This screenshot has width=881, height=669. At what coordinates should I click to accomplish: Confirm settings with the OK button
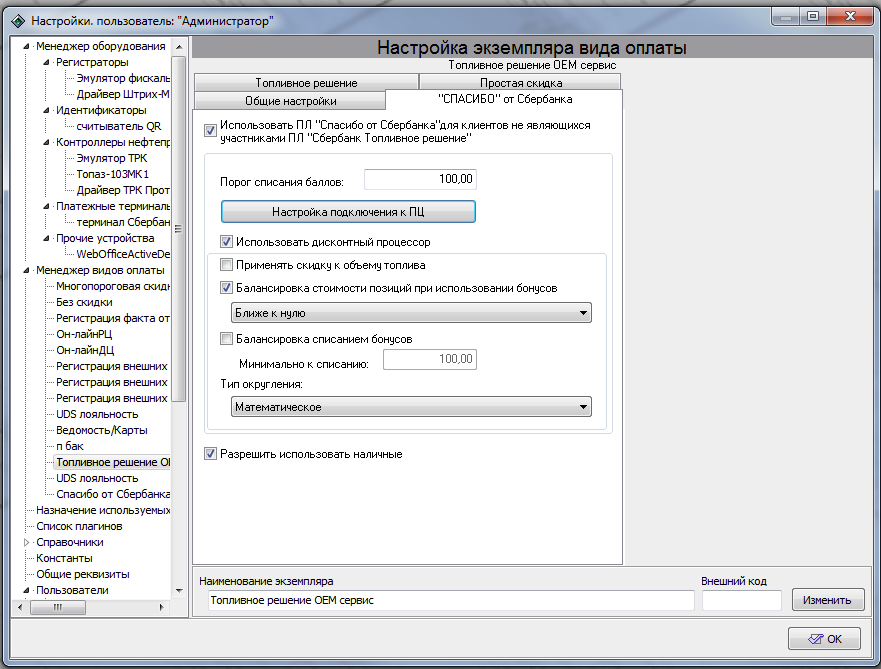[x=824, y=639]
